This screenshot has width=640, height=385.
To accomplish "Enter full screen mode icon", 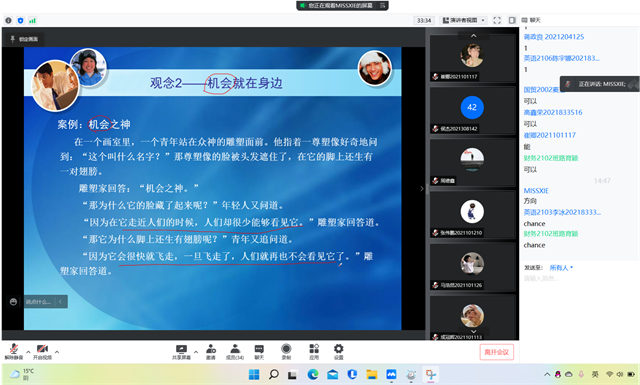I will [x=497, y=20].
